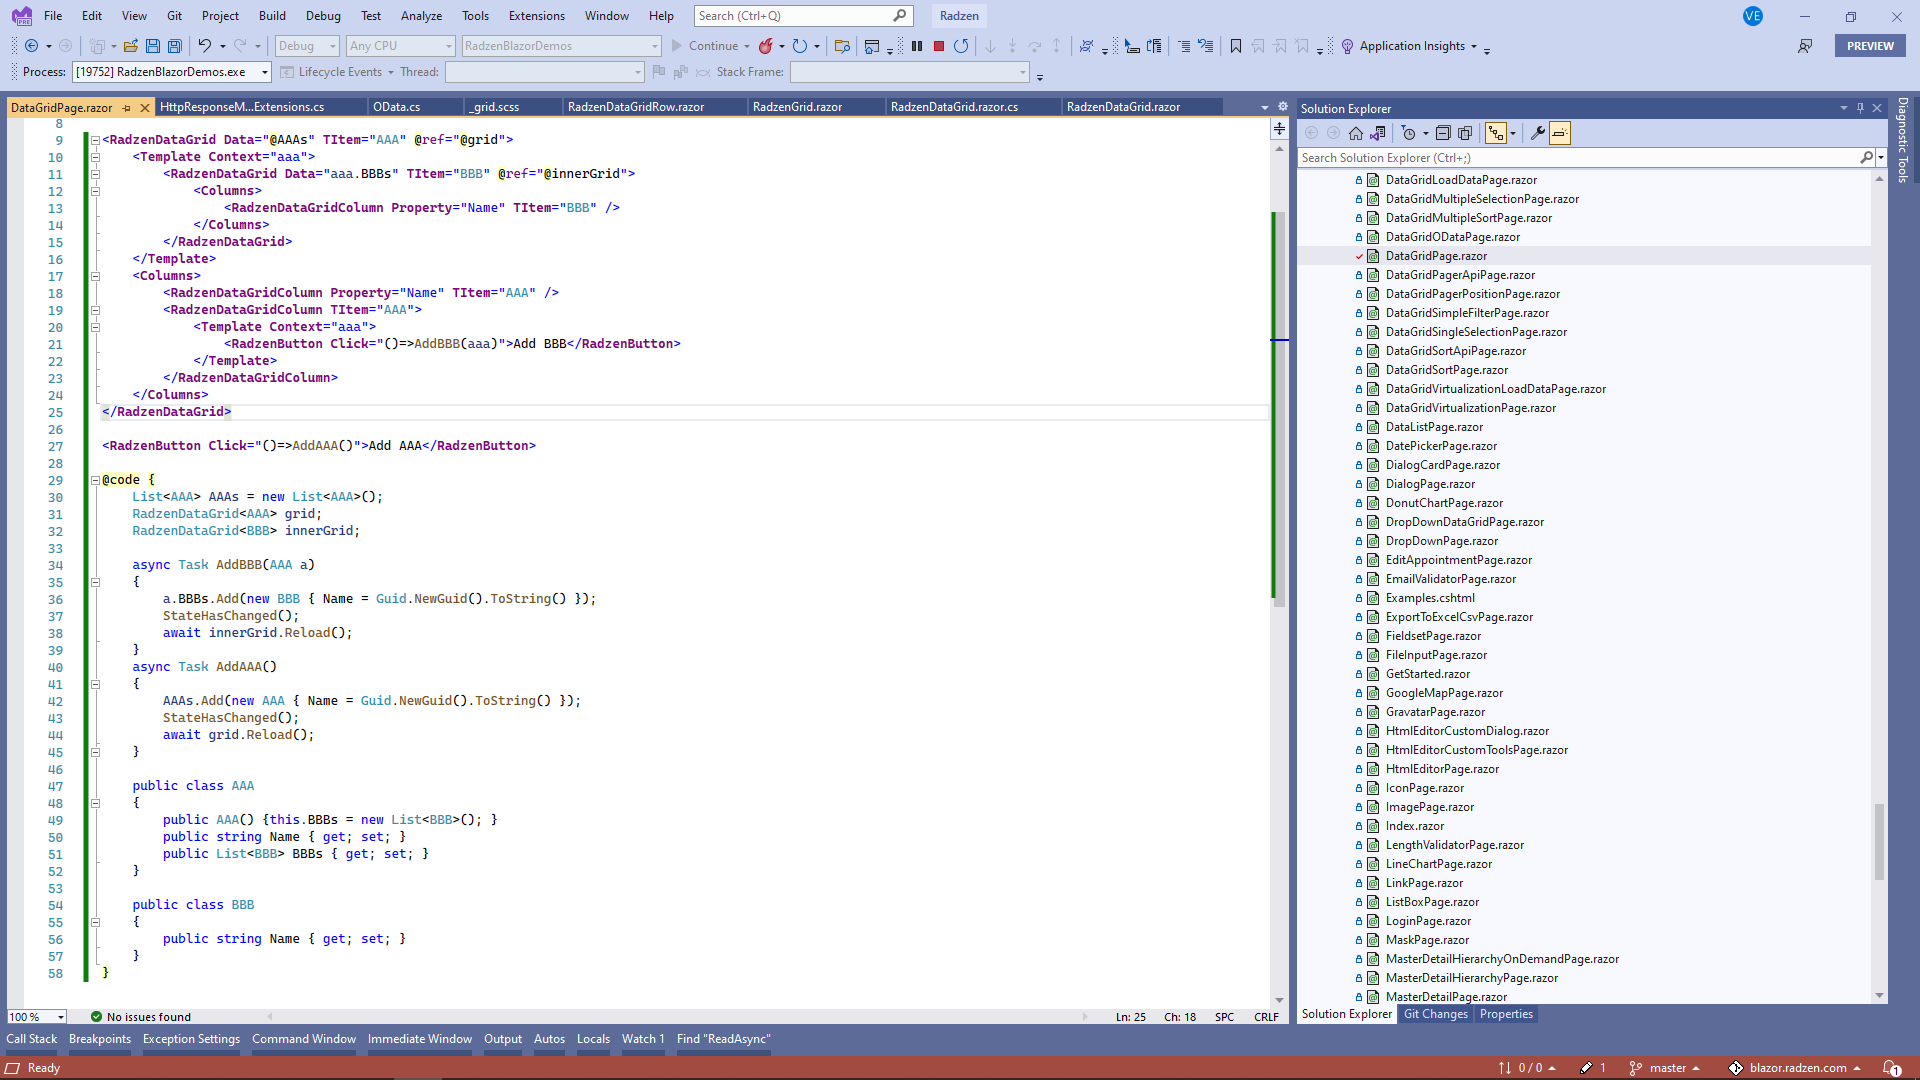Image resolution: width=1920 pixels, height=1080 pixels.
Task: Toggle Sync with Active Document in Solution Explorer
Action: pos(1377,133)
